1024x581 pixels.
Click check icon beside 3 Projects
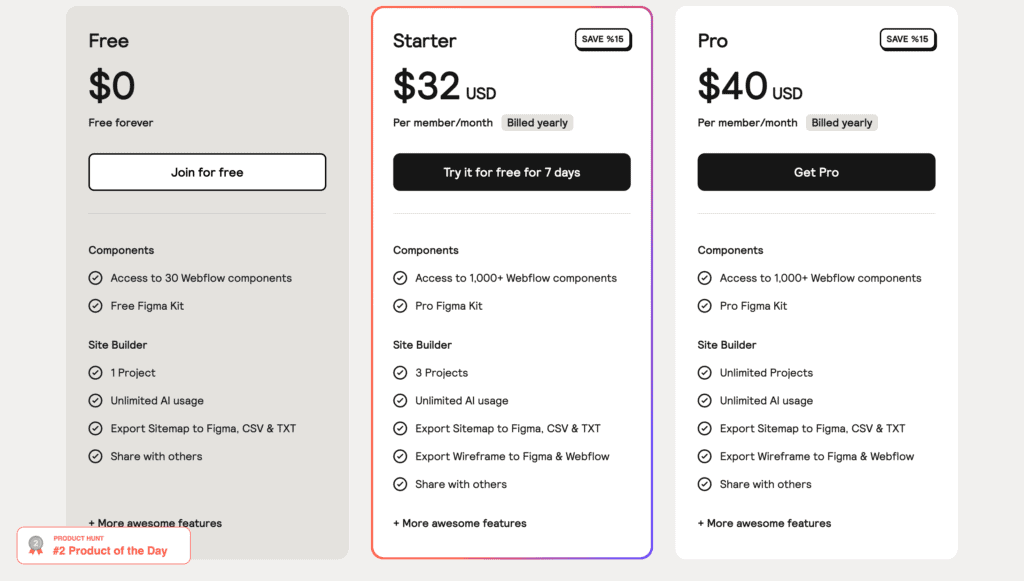(x=400, y=373)
